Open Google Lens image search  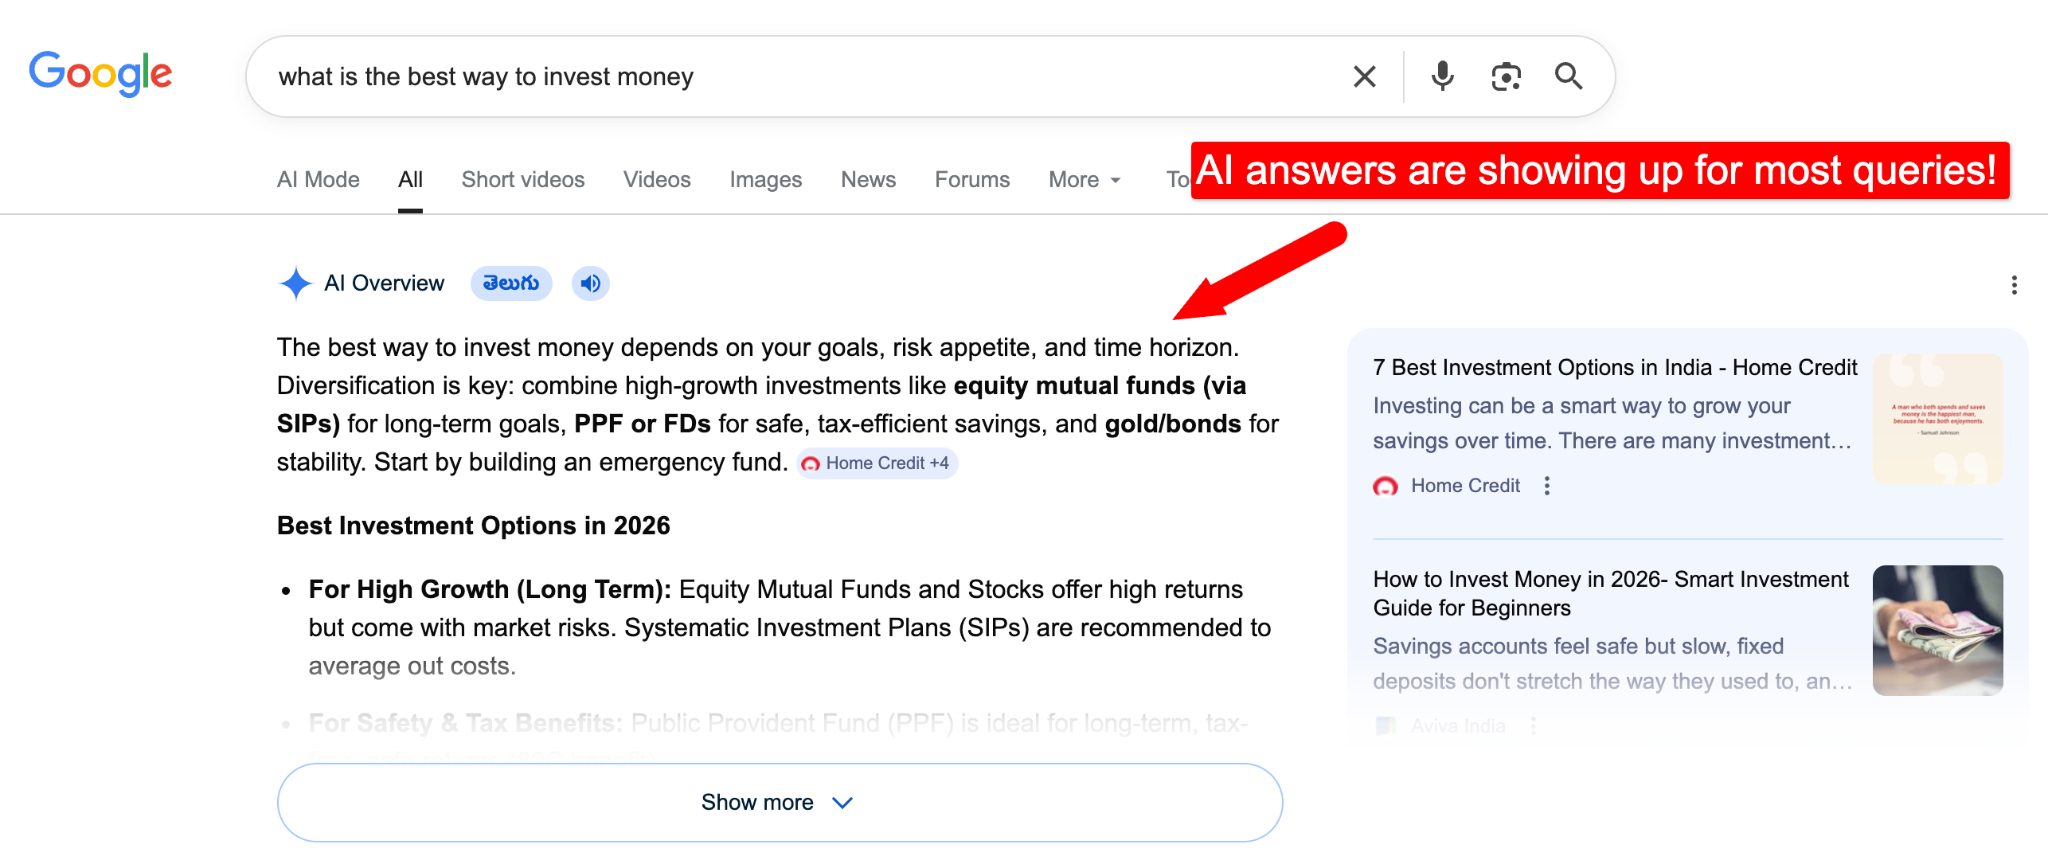tap(1505, 75)
